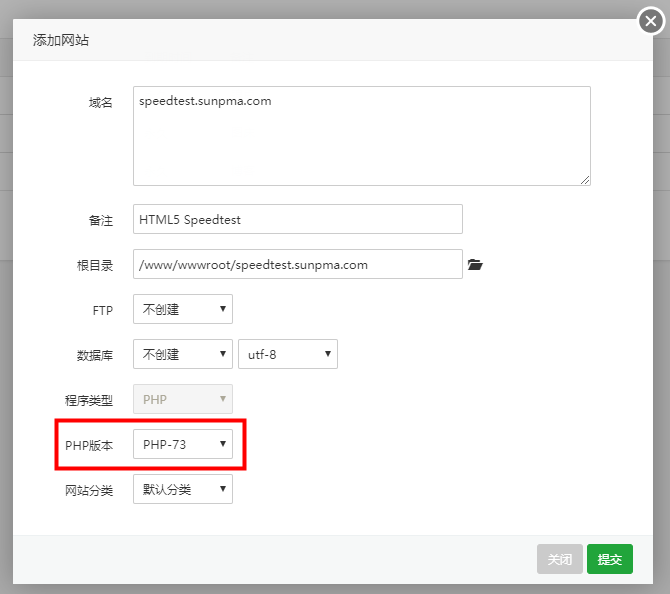Viewport: 670px width, 594px height.
Task: Close the 添加网站 dialog with the X icon
Action: tap(651, 22)
